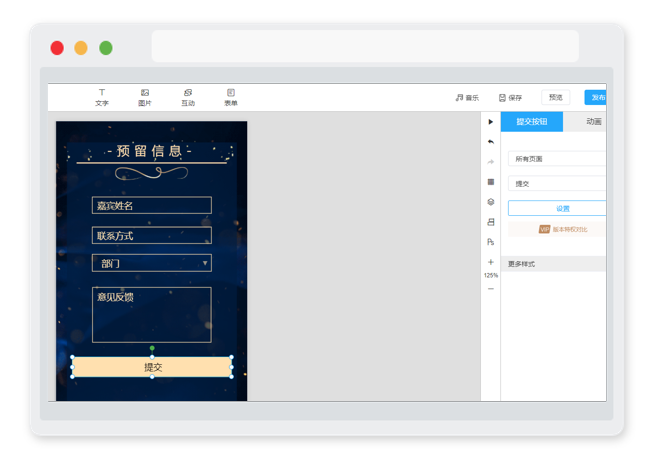
Task: Click the green macOS fullscreen dot
Action: click(106, 48)
